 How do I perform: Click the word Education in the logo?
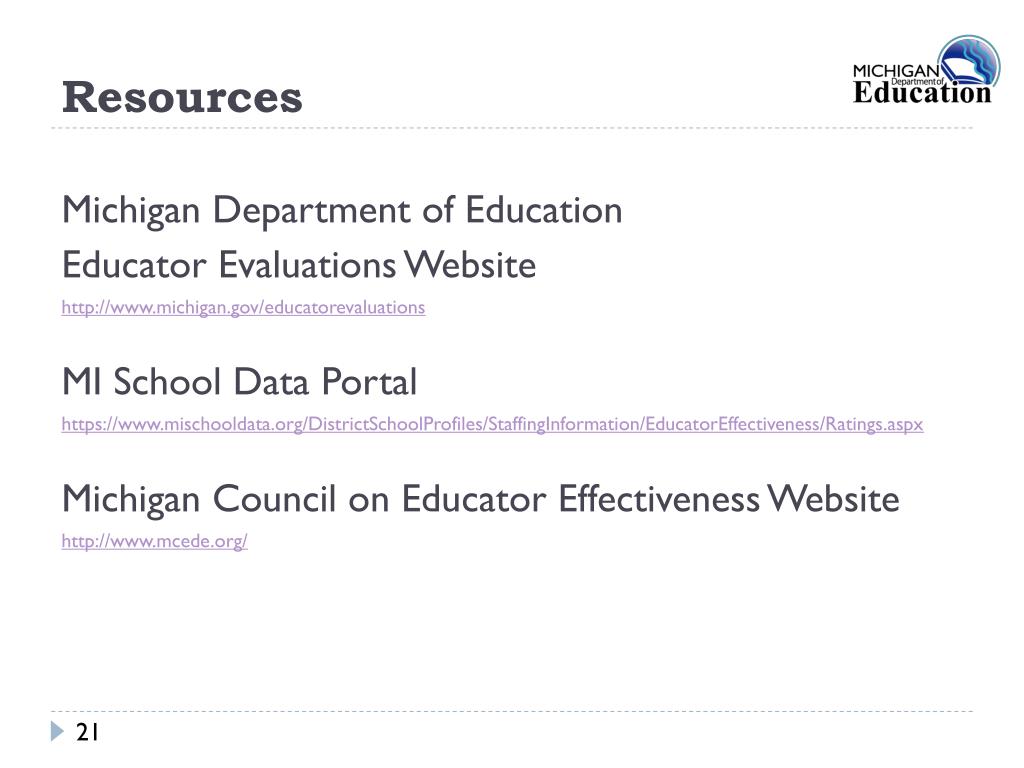tap(922, 93)
